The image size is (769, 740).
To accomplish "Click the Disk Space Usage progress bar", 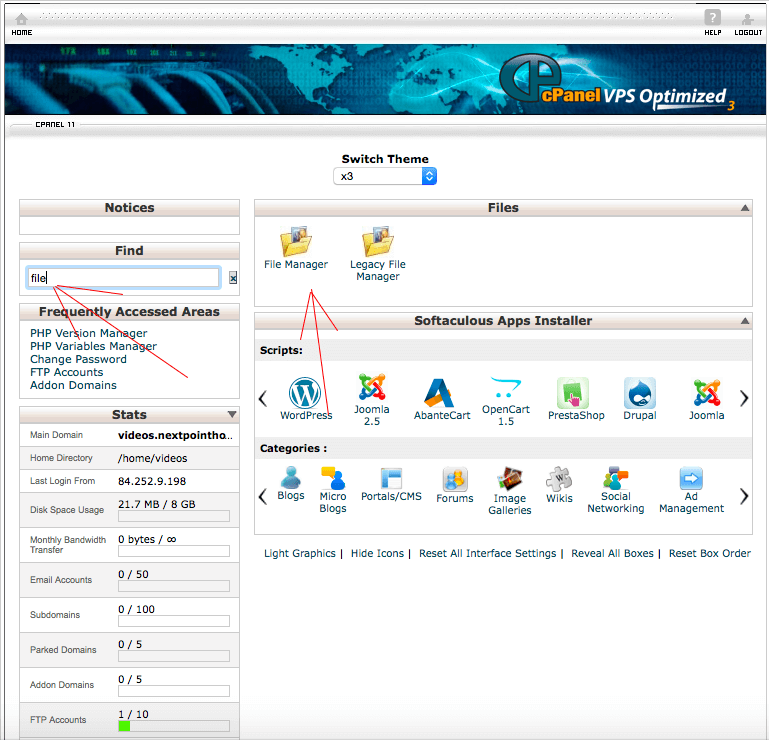I will pos(174,516).
